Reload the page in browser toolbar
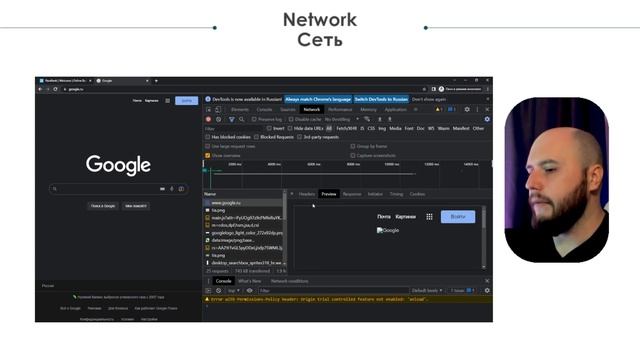Viewport: 640px width, 360px height. (55, 89)
